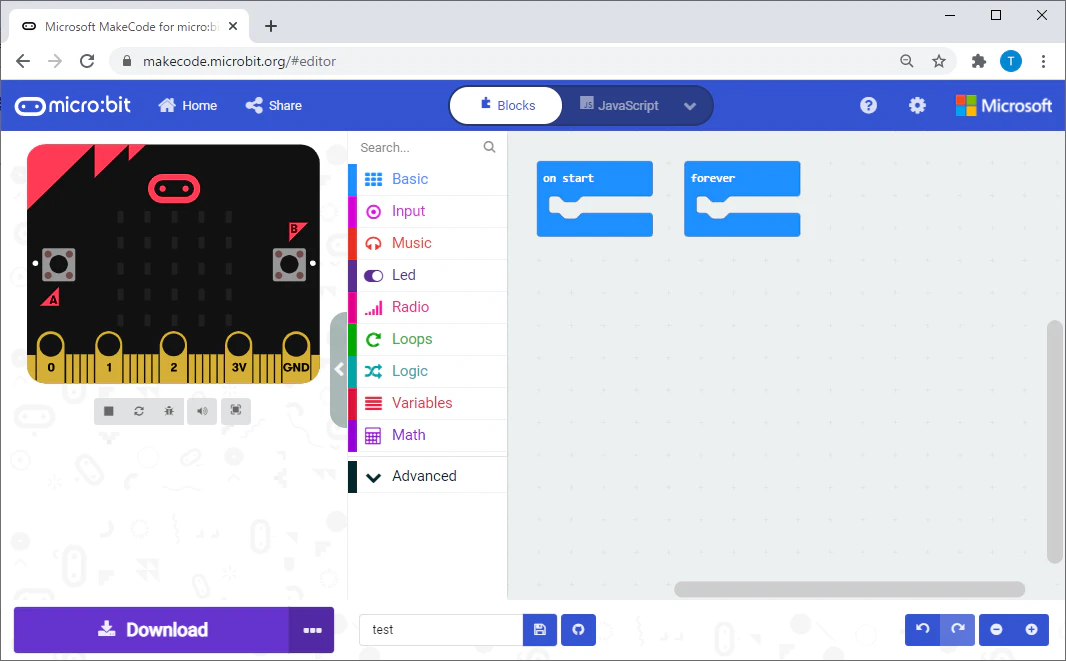Open the settings gear menu

point(917,105)
